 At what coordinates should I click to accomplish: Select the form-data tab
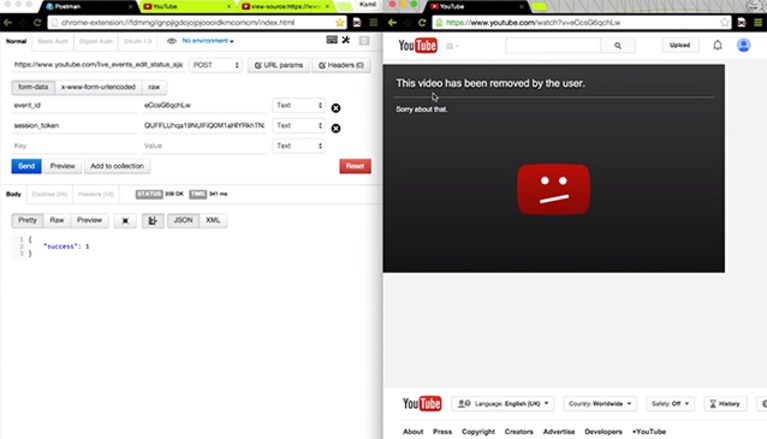pyautogui.click(x=33, y=87)
